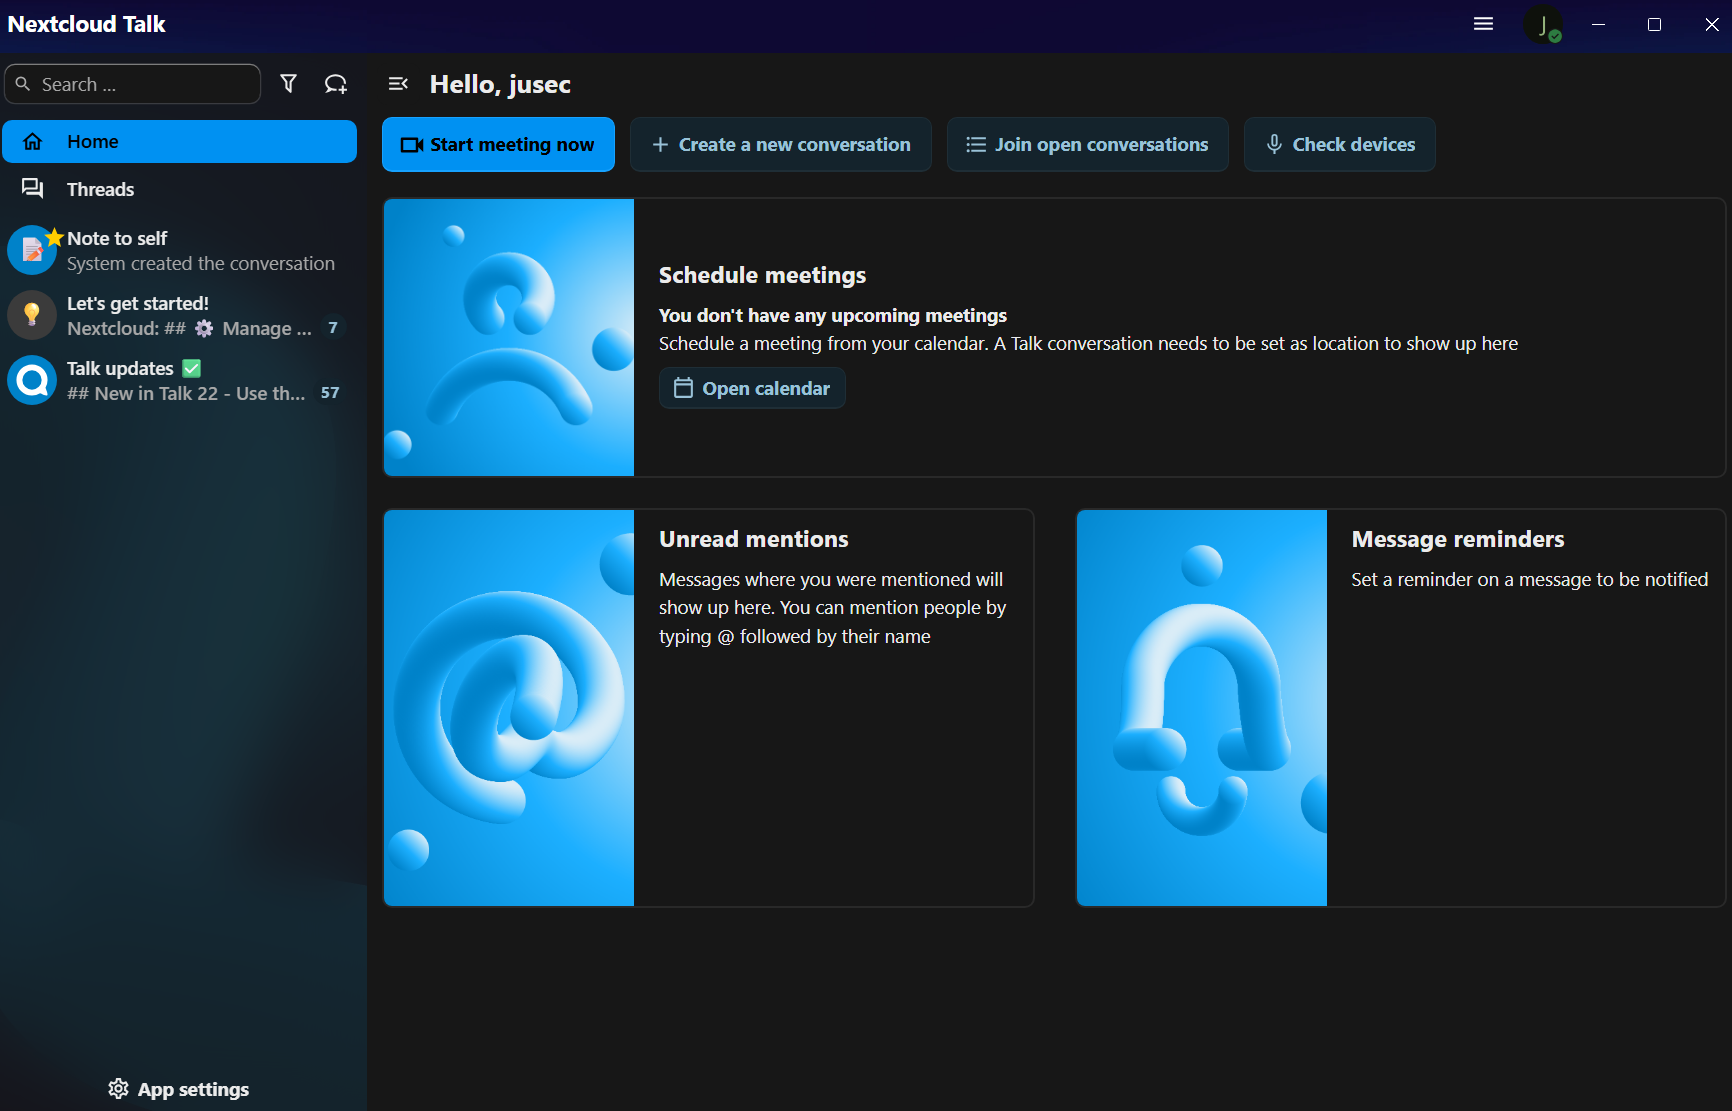Join open conversations list

(x=1087, y=145)
